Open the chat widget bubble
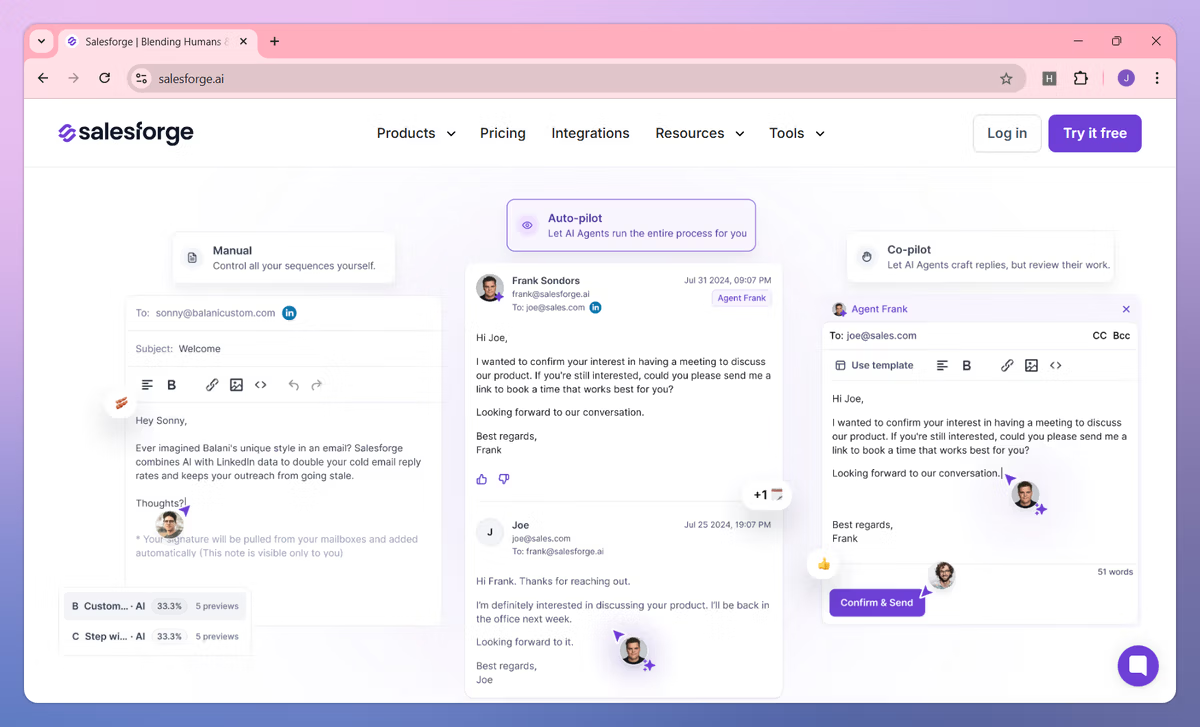1200x727 pixels. [1138, 665]
